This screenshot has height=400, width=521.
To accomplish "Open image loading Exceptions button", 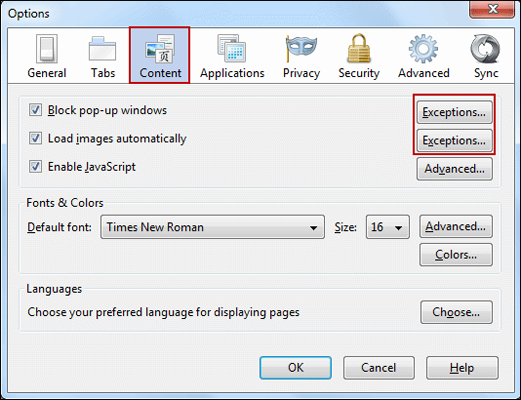I will coord(454,140).
